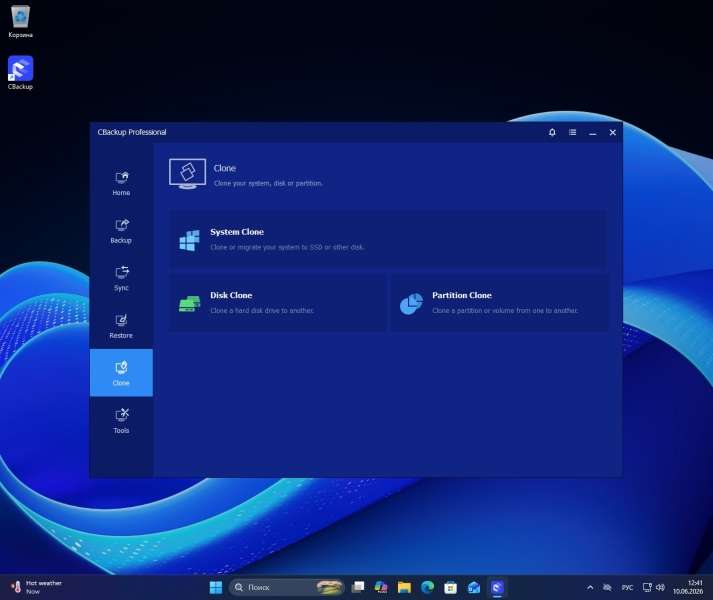Select the Clone sidebar tab
Screen dimensions: 713x600
(x=121, y=373)
